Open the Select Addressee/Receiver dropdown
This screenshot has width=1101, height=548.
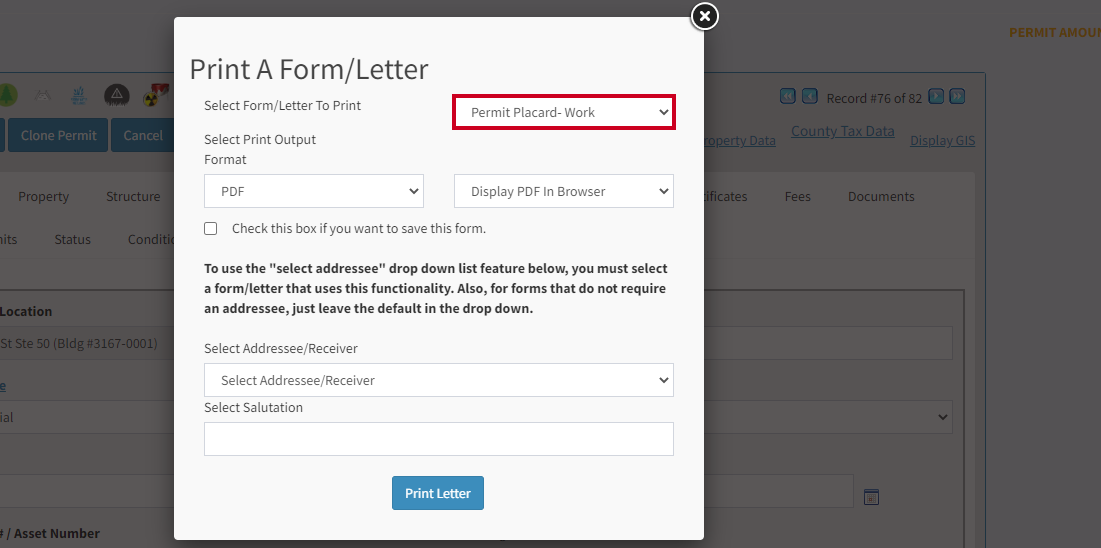[439, 380]
